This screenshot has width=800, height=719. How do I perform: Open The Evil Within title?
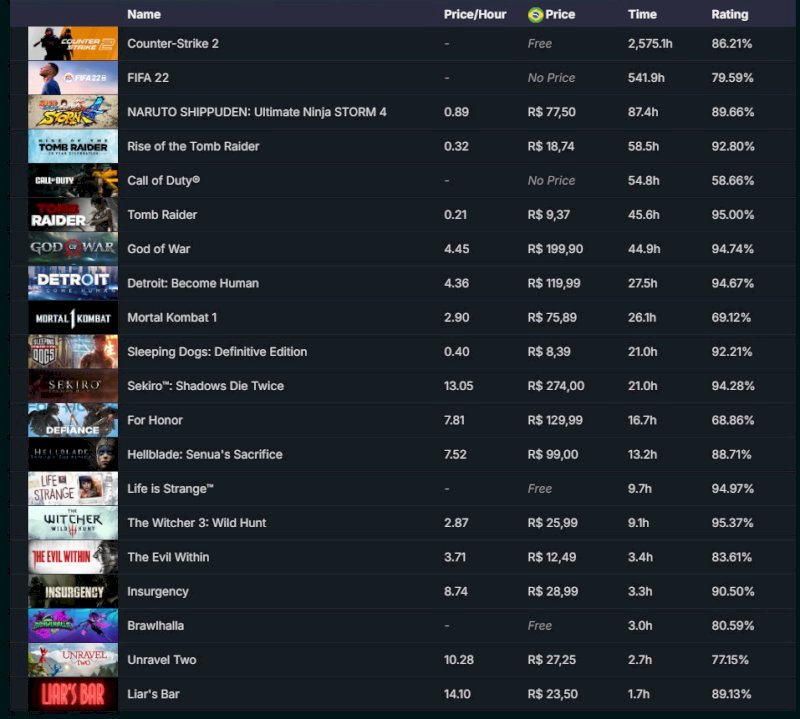coord(168,557)
